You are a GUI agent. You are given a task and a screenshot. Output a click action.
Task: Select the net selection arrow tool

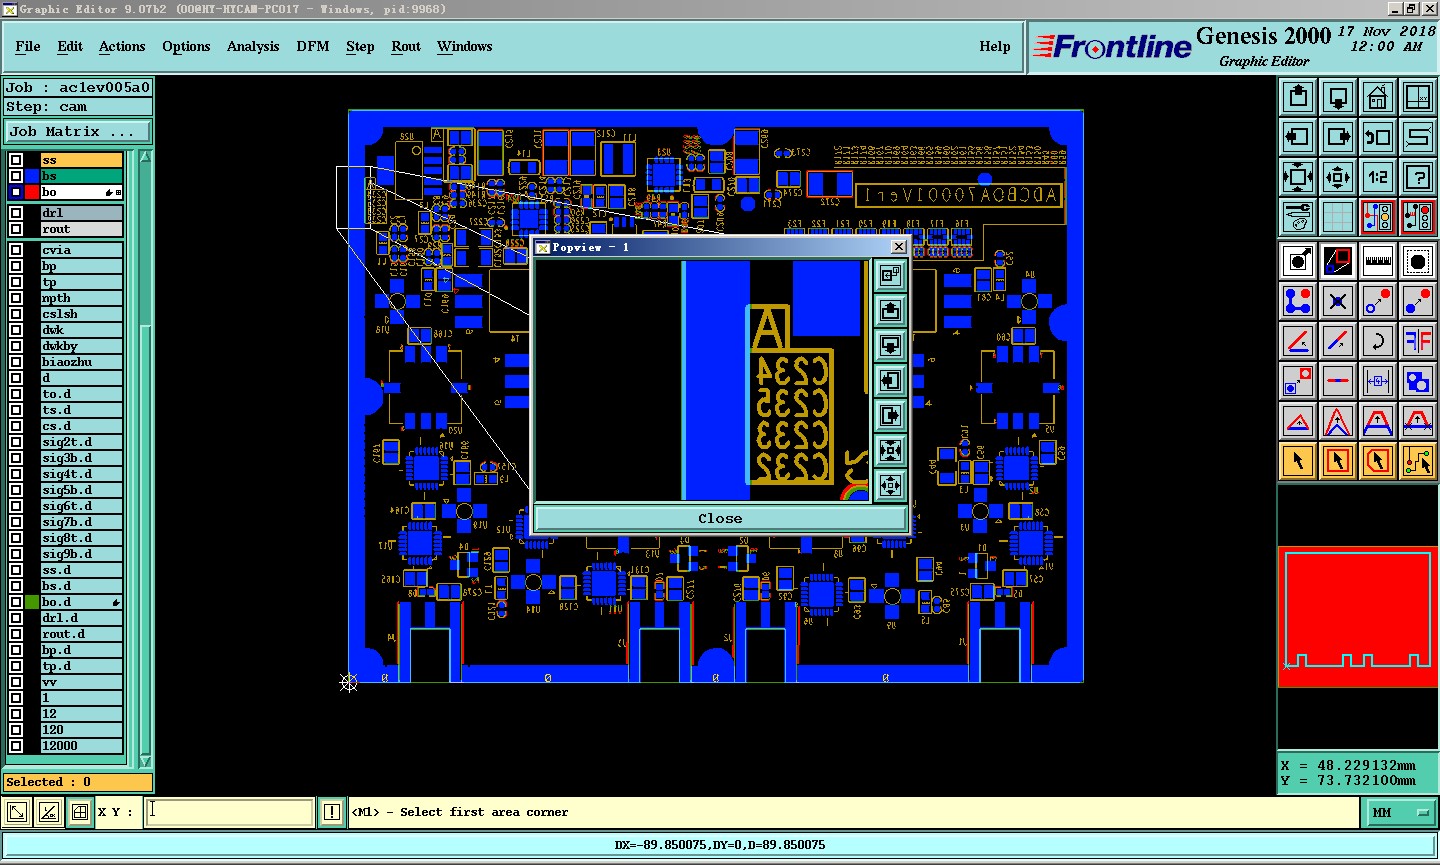1418,461
